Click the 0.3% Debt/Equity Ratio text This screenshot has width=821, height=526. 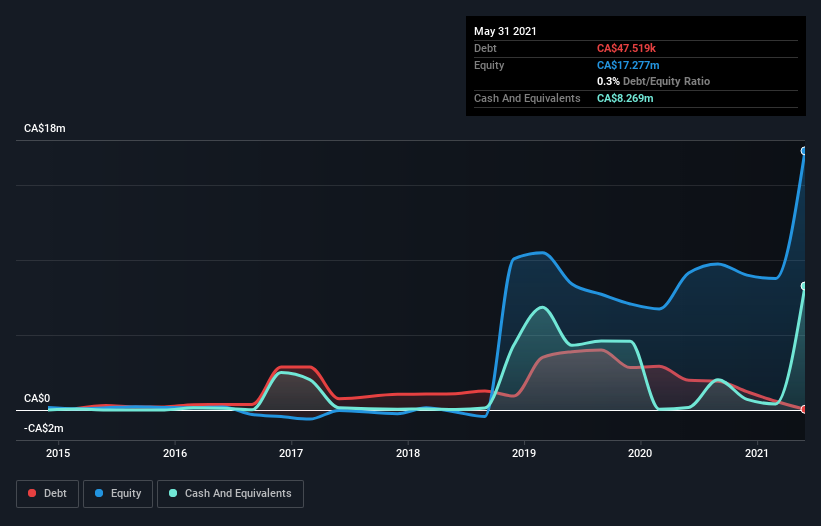tap(653, 82)
